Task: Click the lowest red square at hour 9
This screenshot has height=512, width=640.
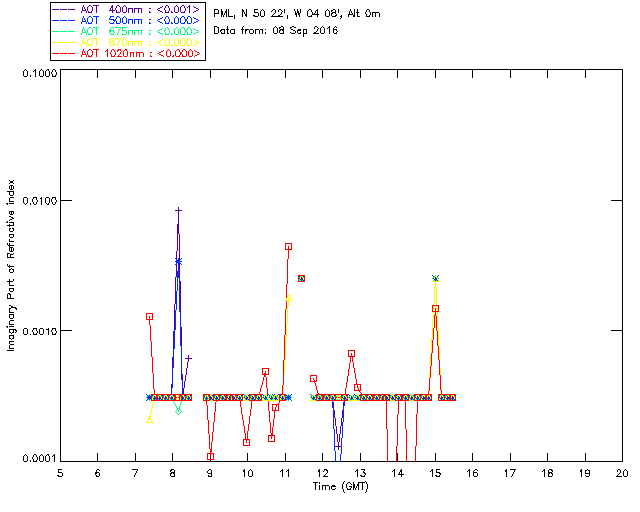Action: 210,456
